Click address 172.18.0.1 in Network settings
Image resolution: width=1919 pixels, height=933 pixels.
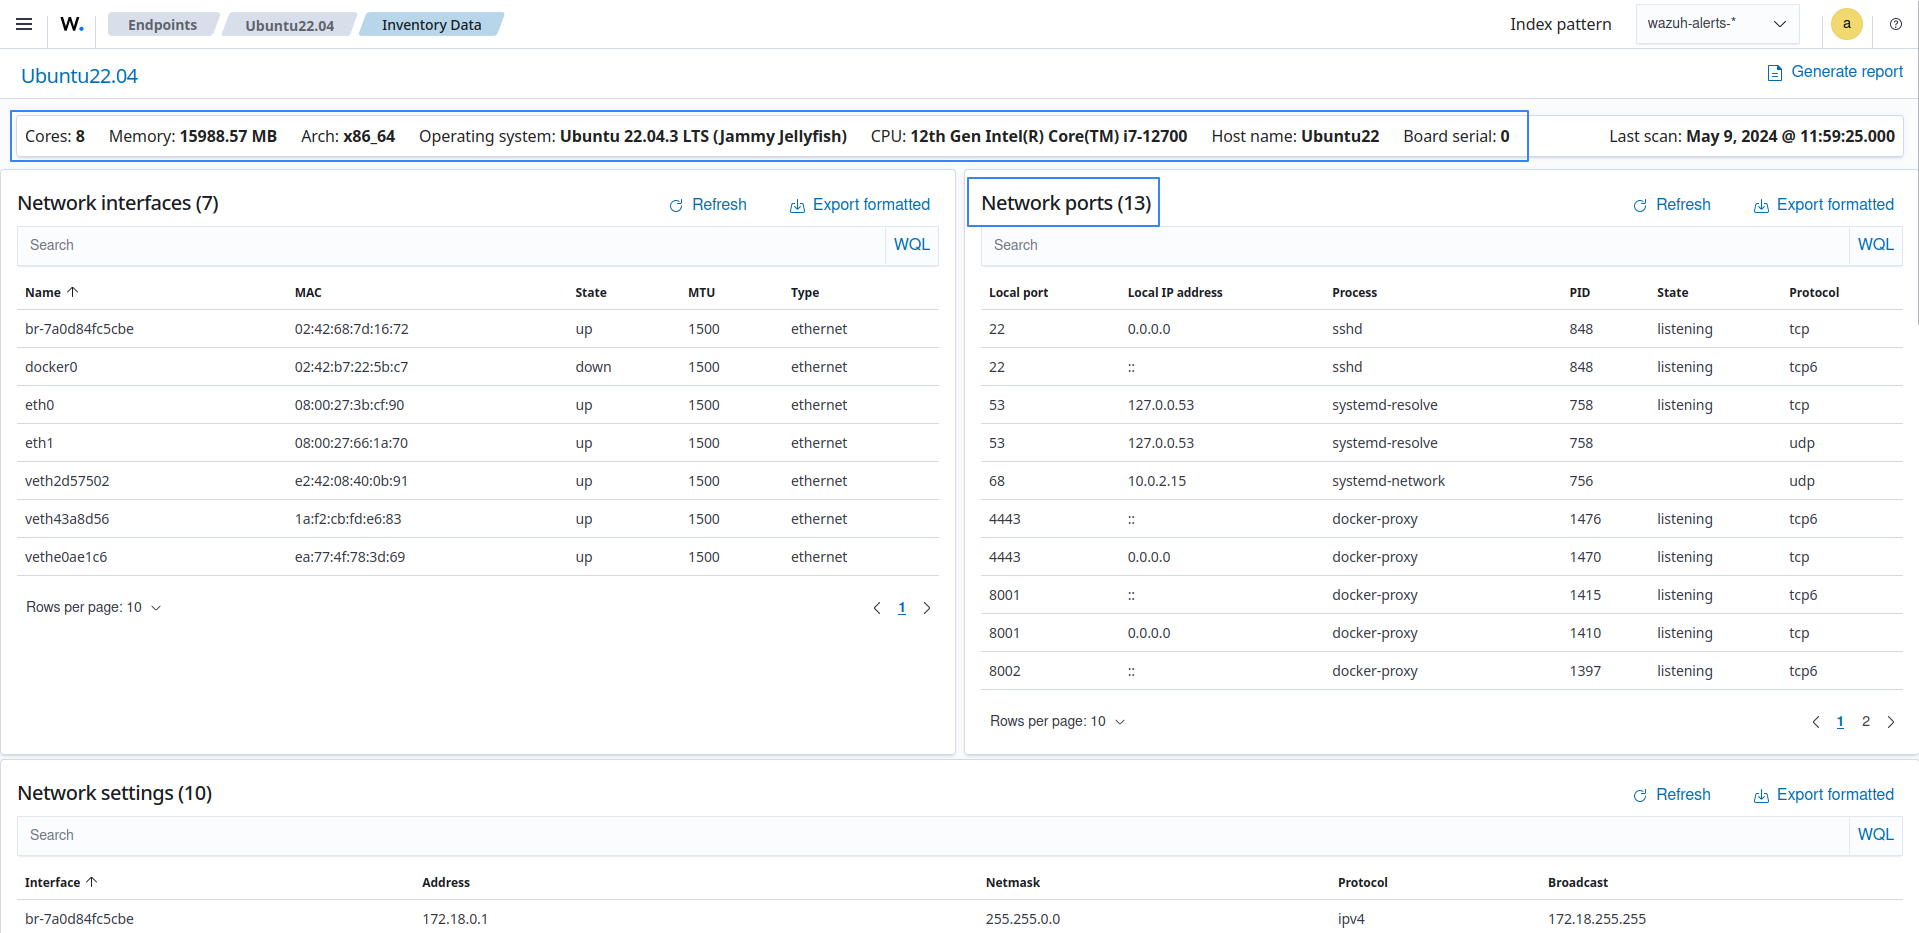455,919
